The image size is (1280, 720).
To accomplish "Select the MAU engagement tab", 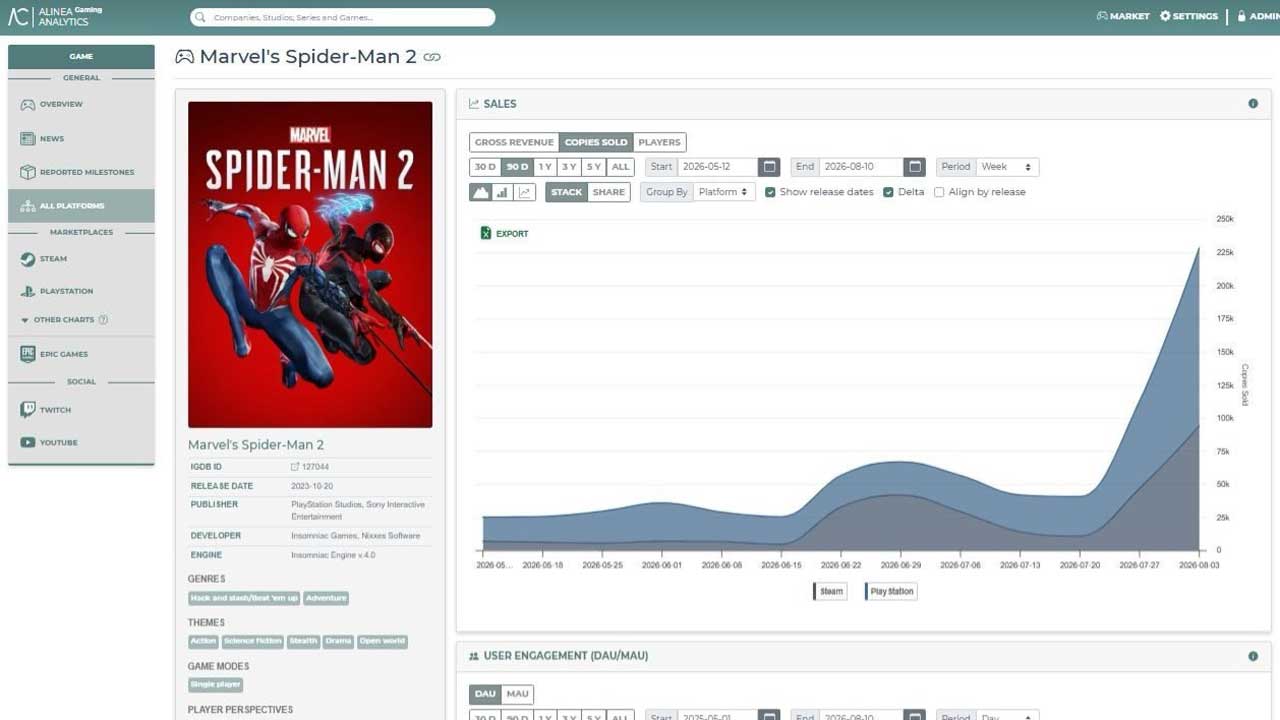I will click(517, 694).
